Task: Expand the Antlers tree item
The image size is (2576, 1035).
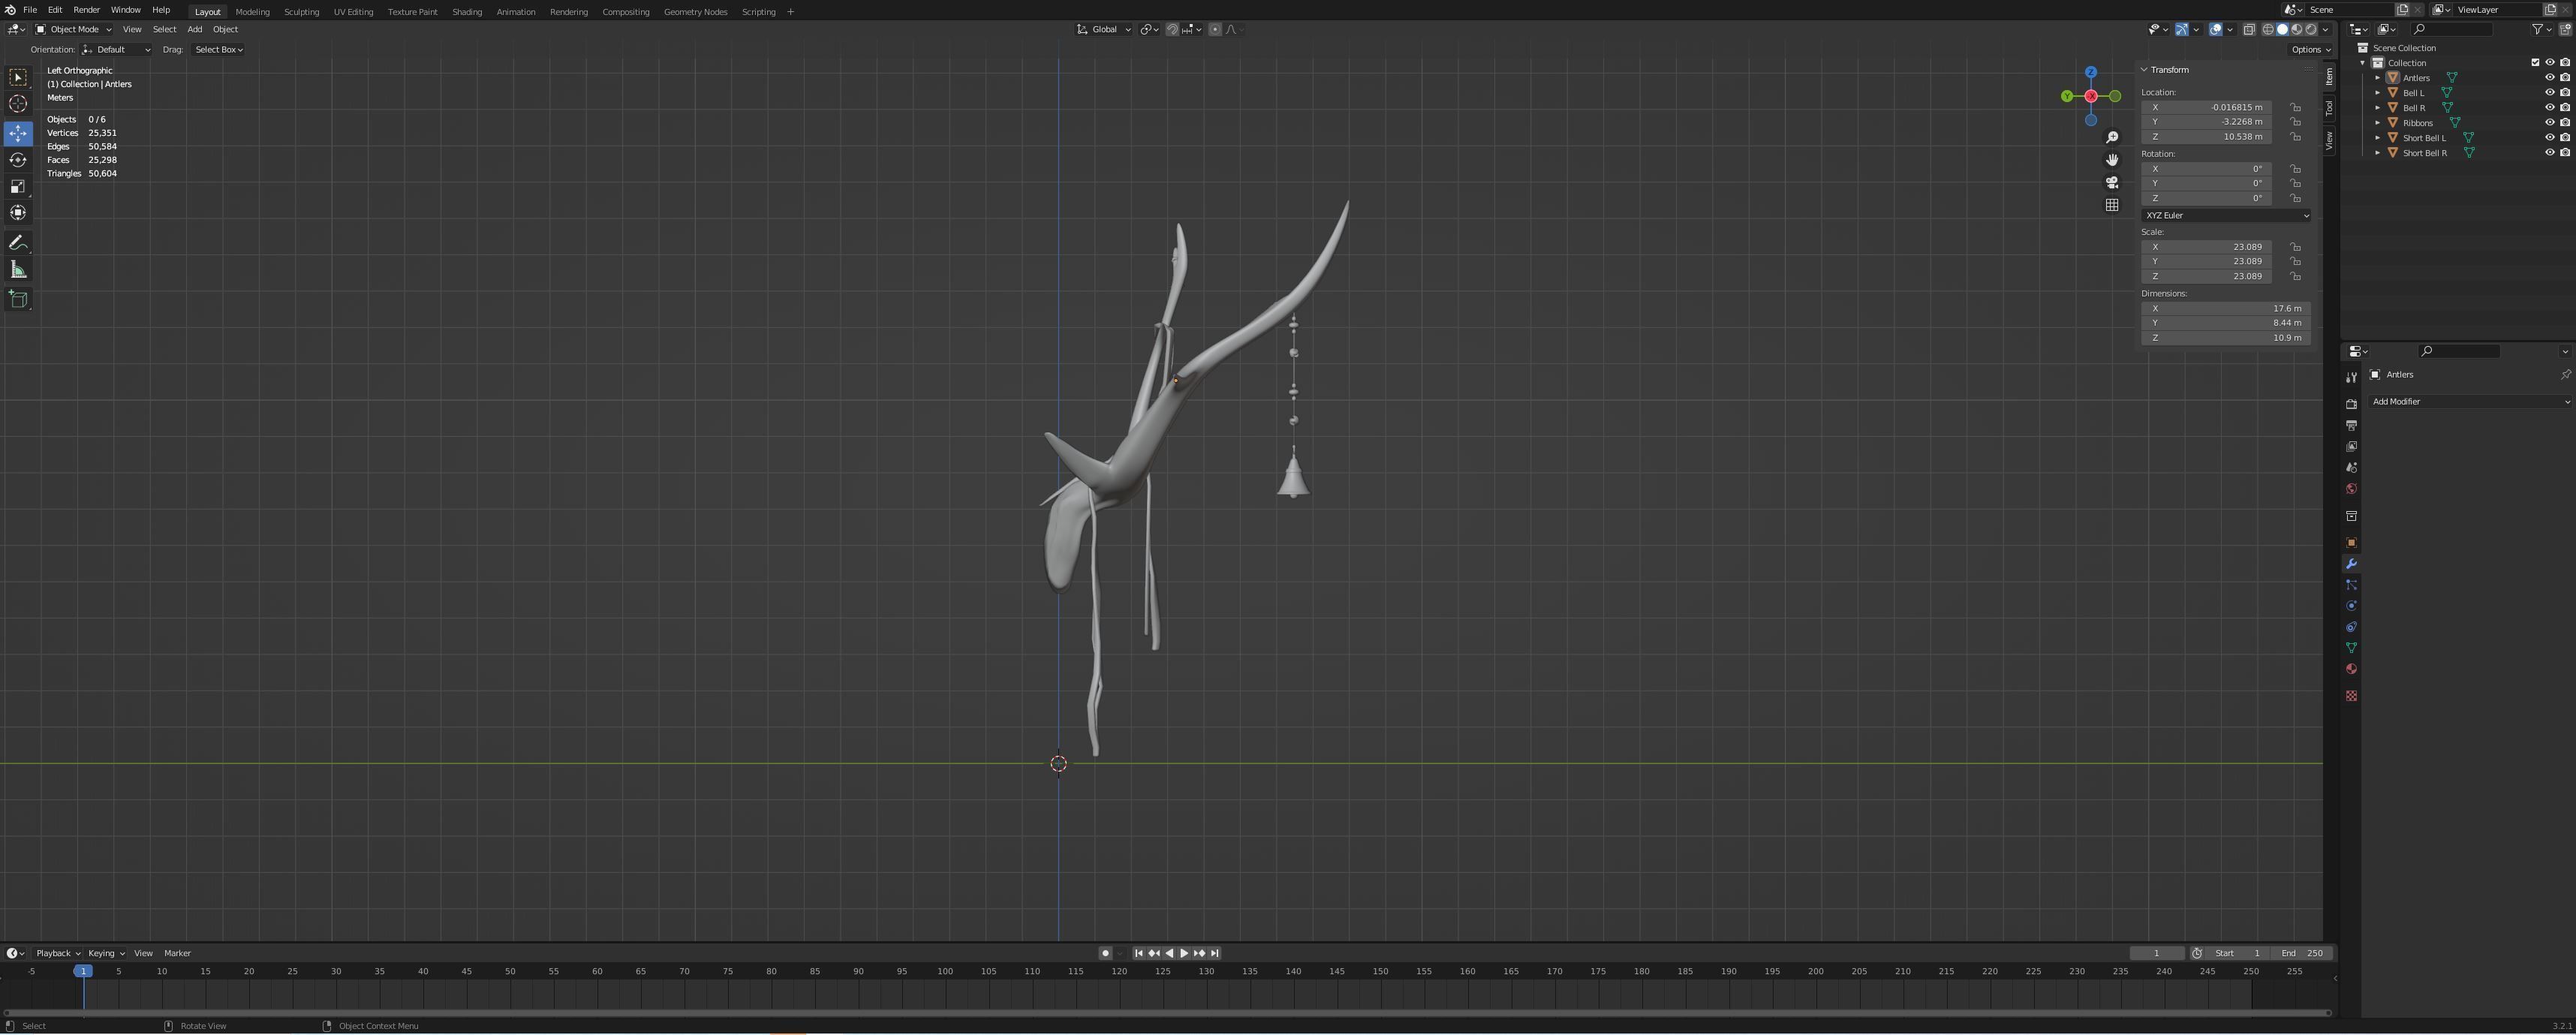Action: (2378, 78)
